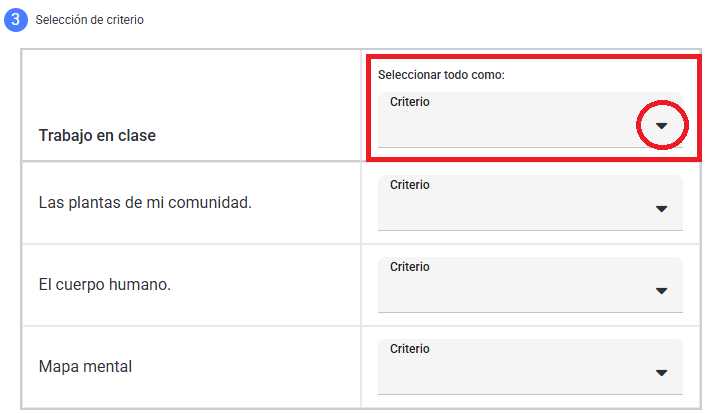Click 'Criterio' label in Mapa mental field
The height and width of the screenshot is (413, 711).
tap(409, 349)
